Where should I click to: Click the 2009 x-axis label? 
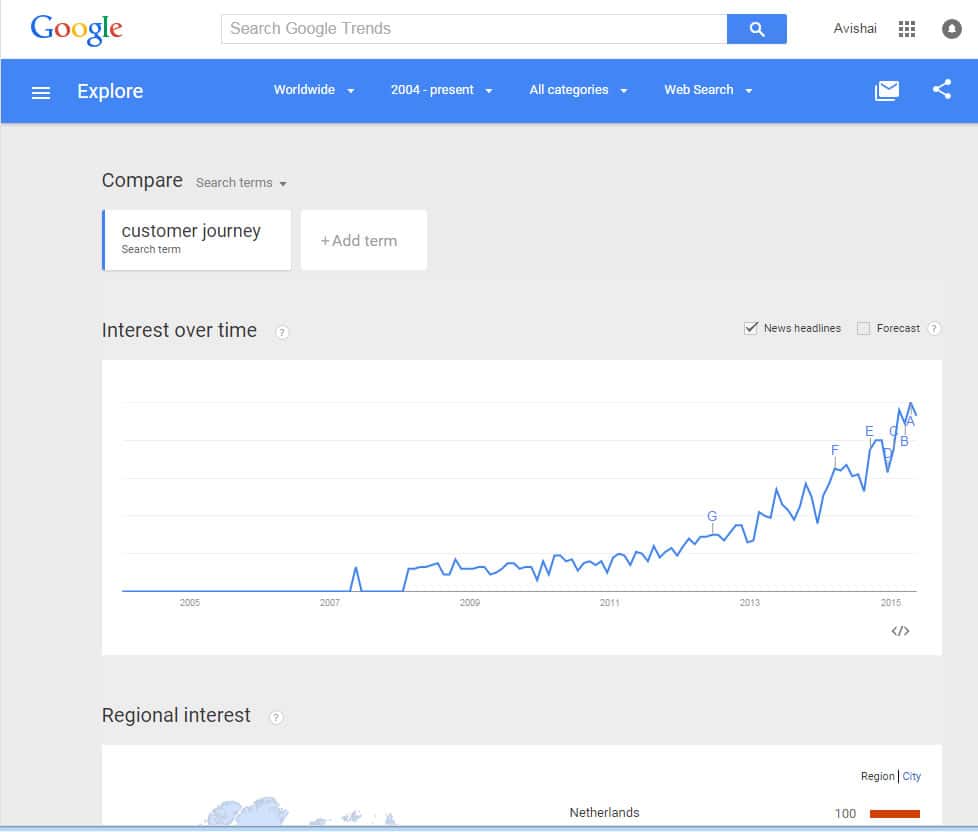469,602
